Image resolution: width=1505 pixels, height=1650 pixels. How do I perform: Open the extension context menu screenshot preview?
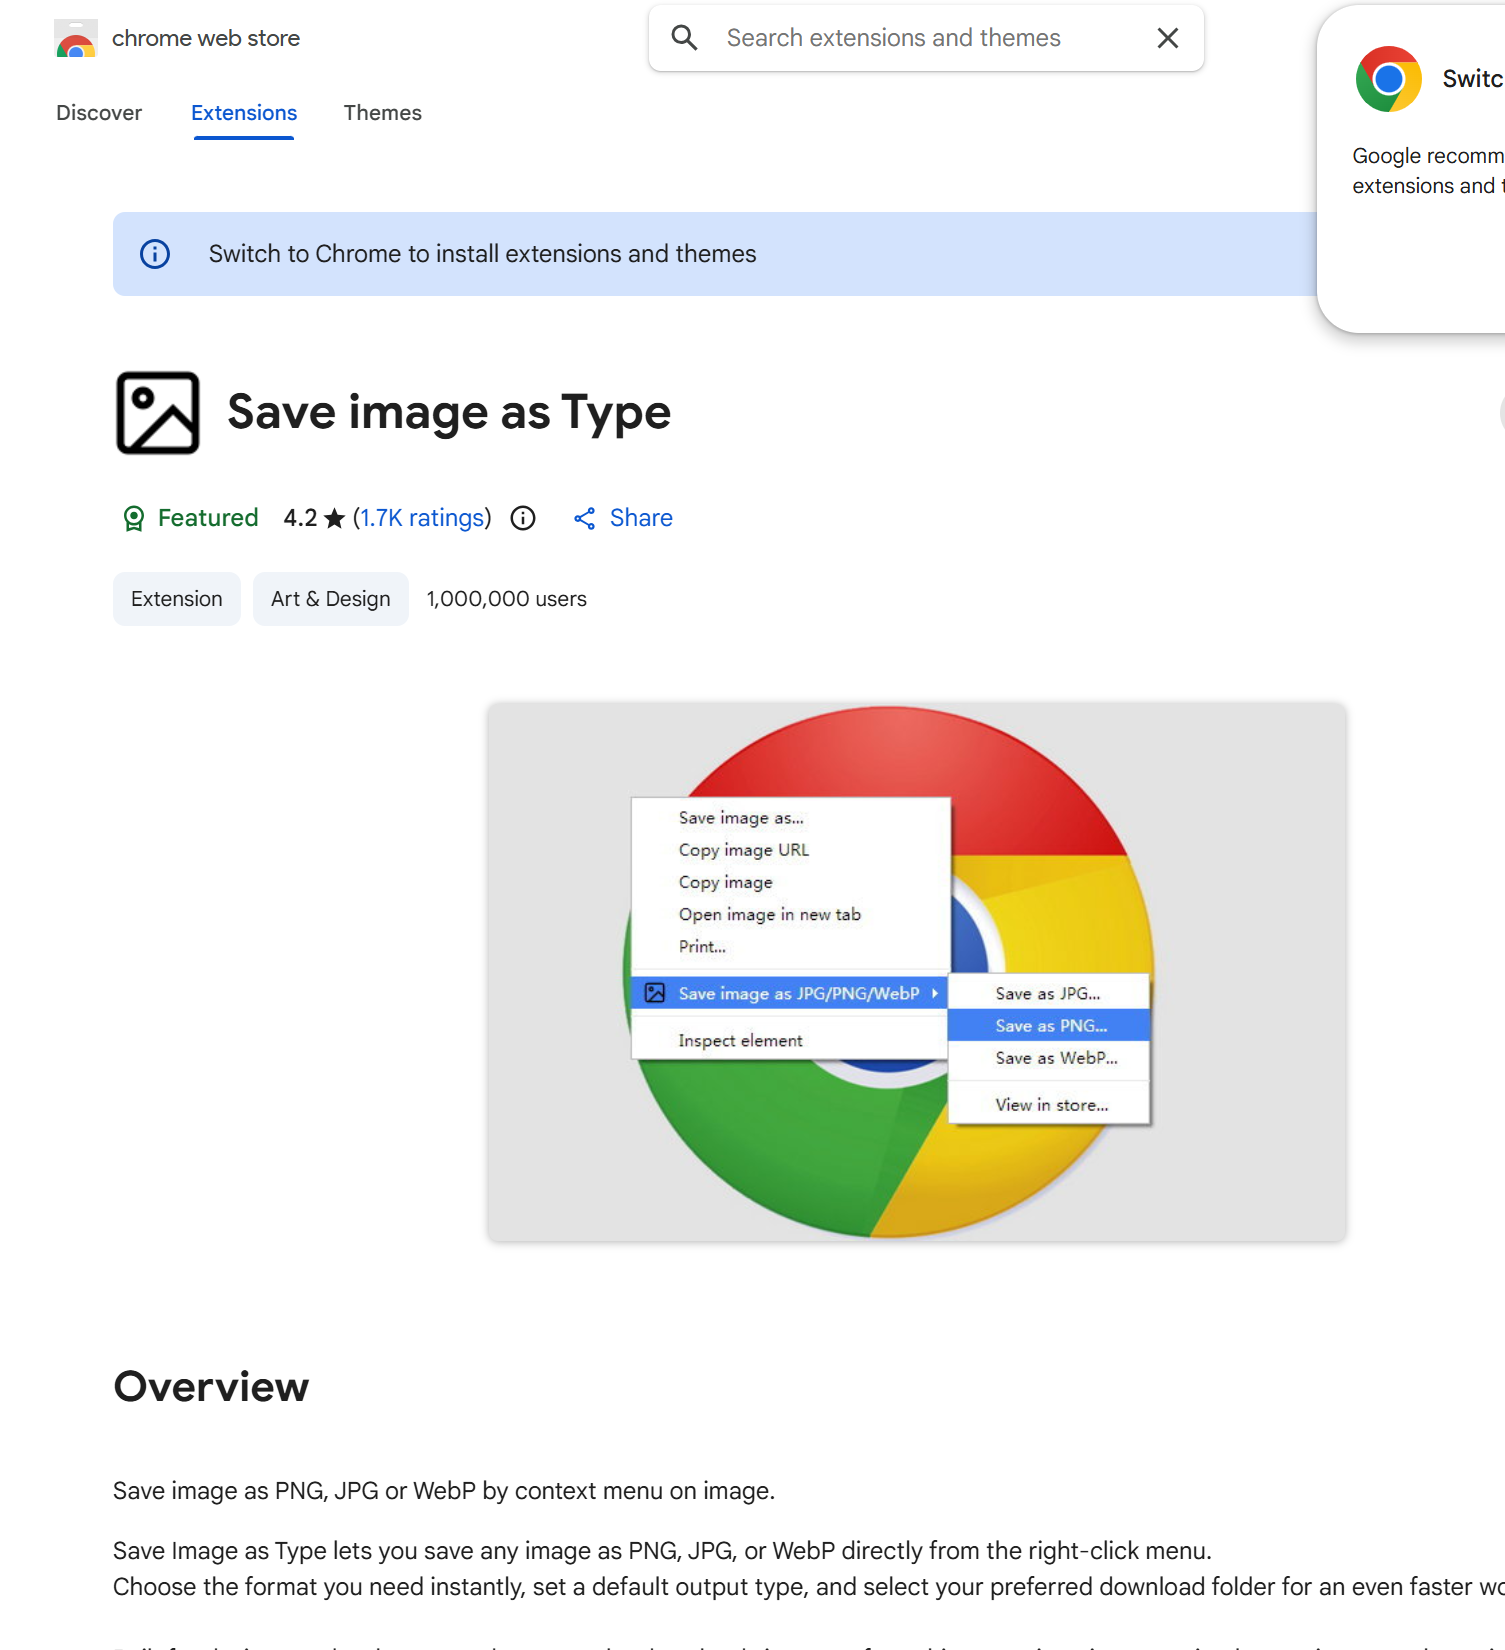point(916,972)
